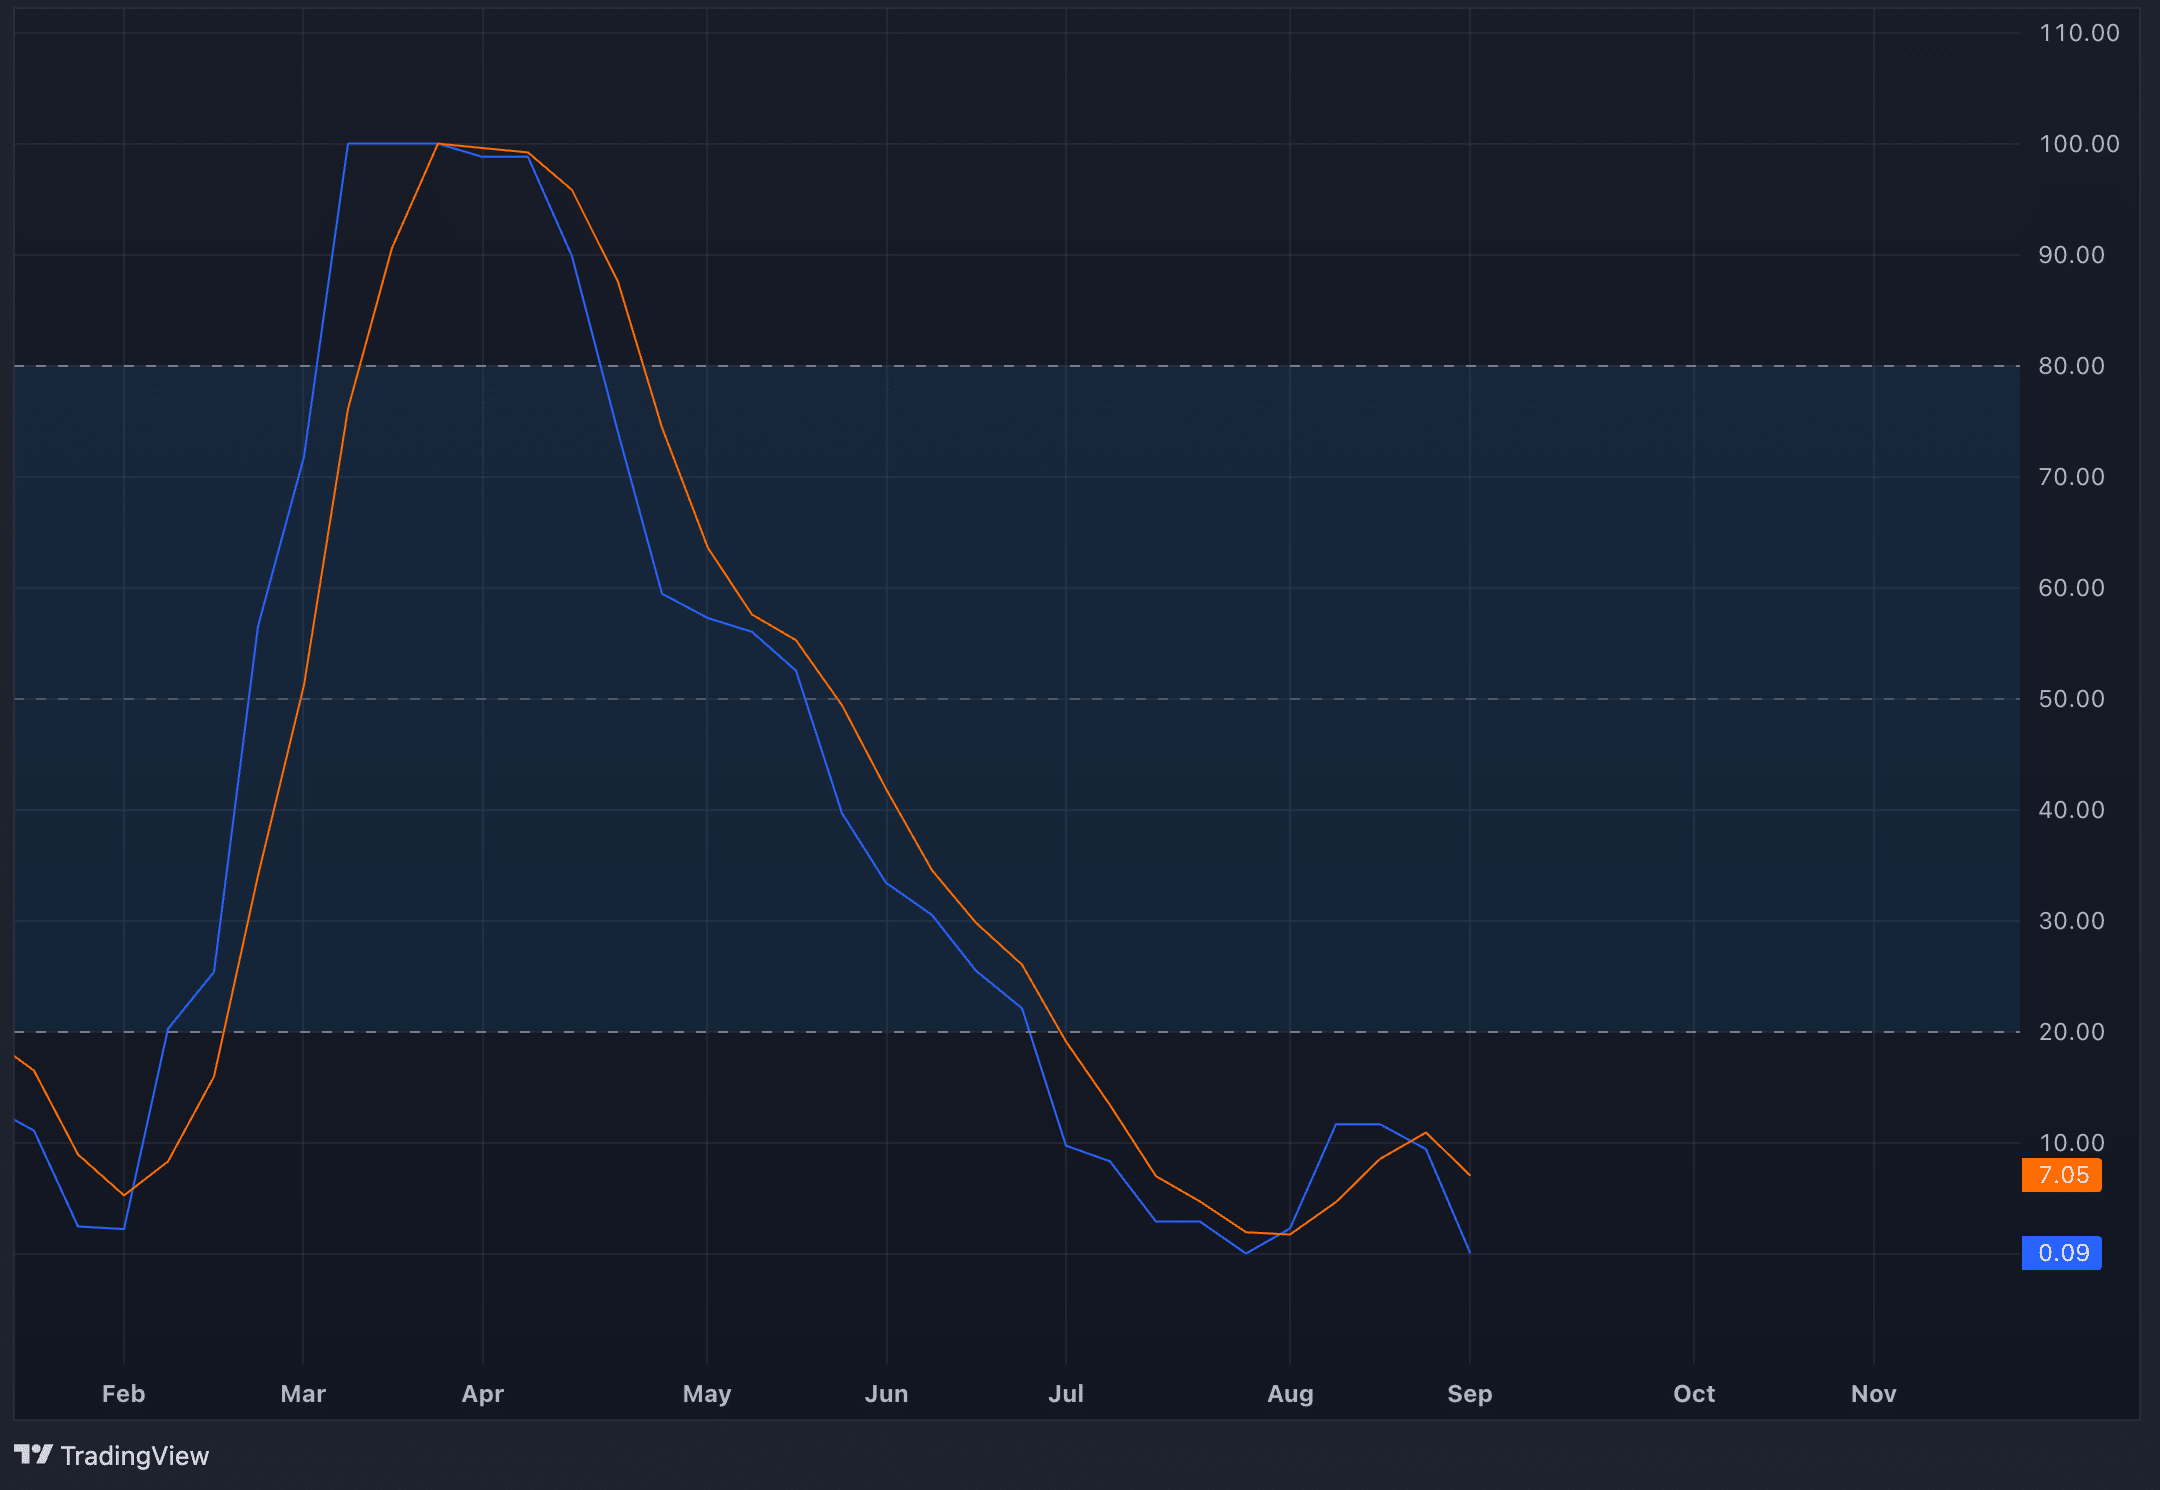This screenshot has height=1490, width=2160.
Task: Click the 110.00 price axis label
Action: pyautogui.click(x=2079, y=33)
